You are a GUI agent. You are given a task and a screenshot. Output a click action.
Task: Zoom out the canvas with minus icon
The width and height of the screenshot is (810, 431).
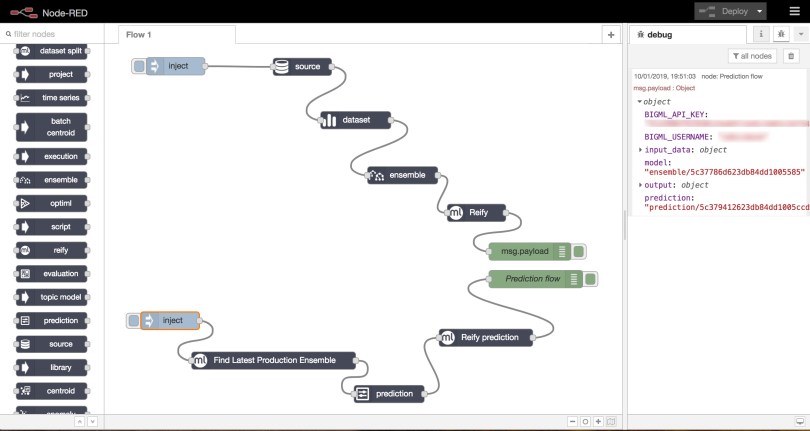[572, 421]
